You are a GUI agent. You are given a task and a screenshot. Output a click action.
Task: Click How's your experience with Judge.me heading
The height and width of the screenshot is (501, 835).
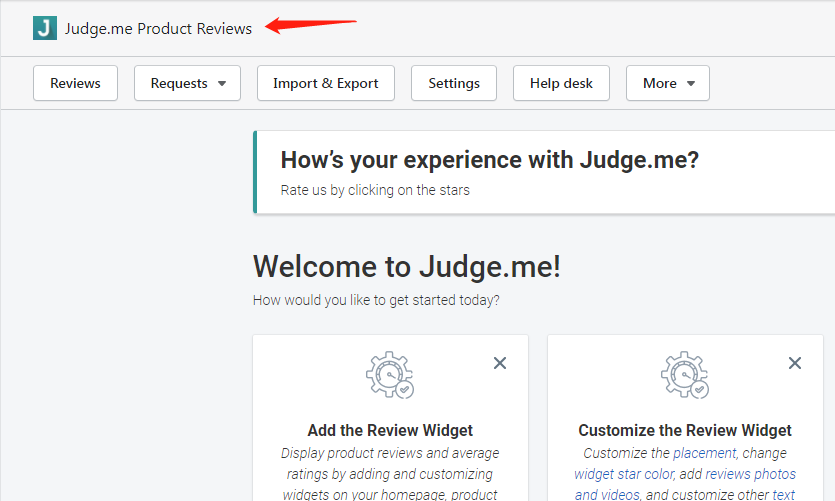tap(489, 160)
